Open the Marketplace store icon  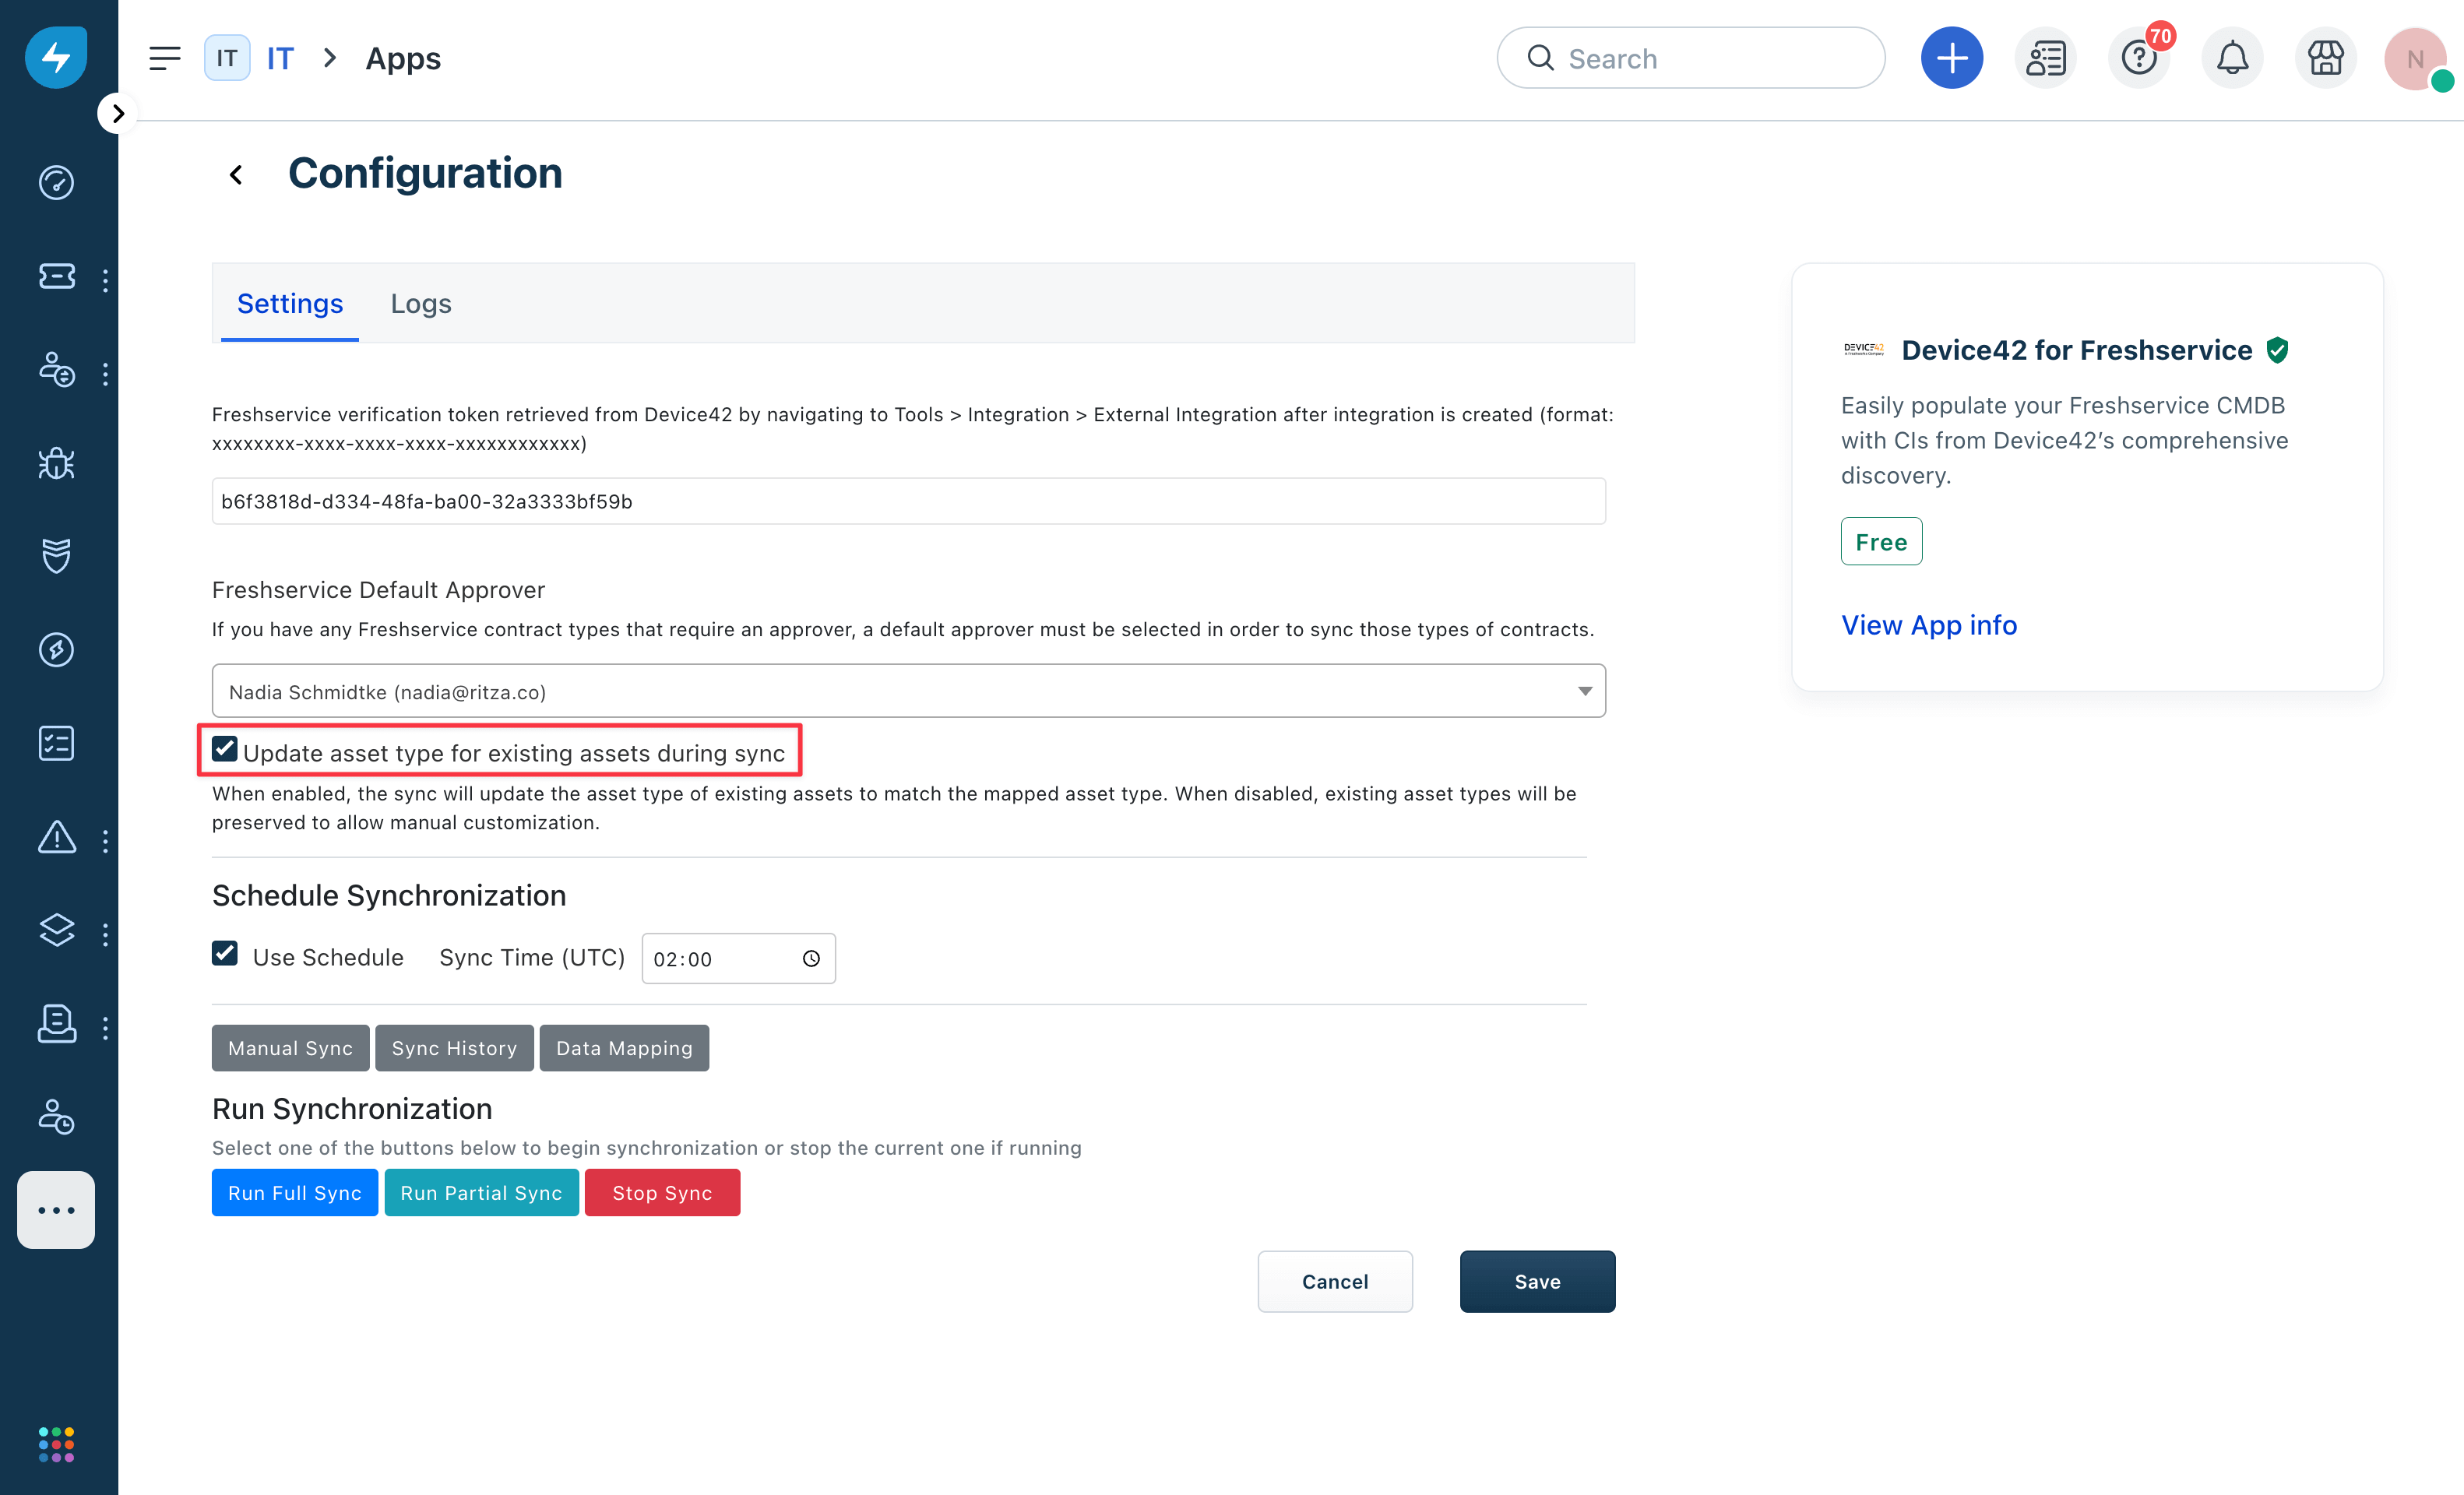(2325, 57)
